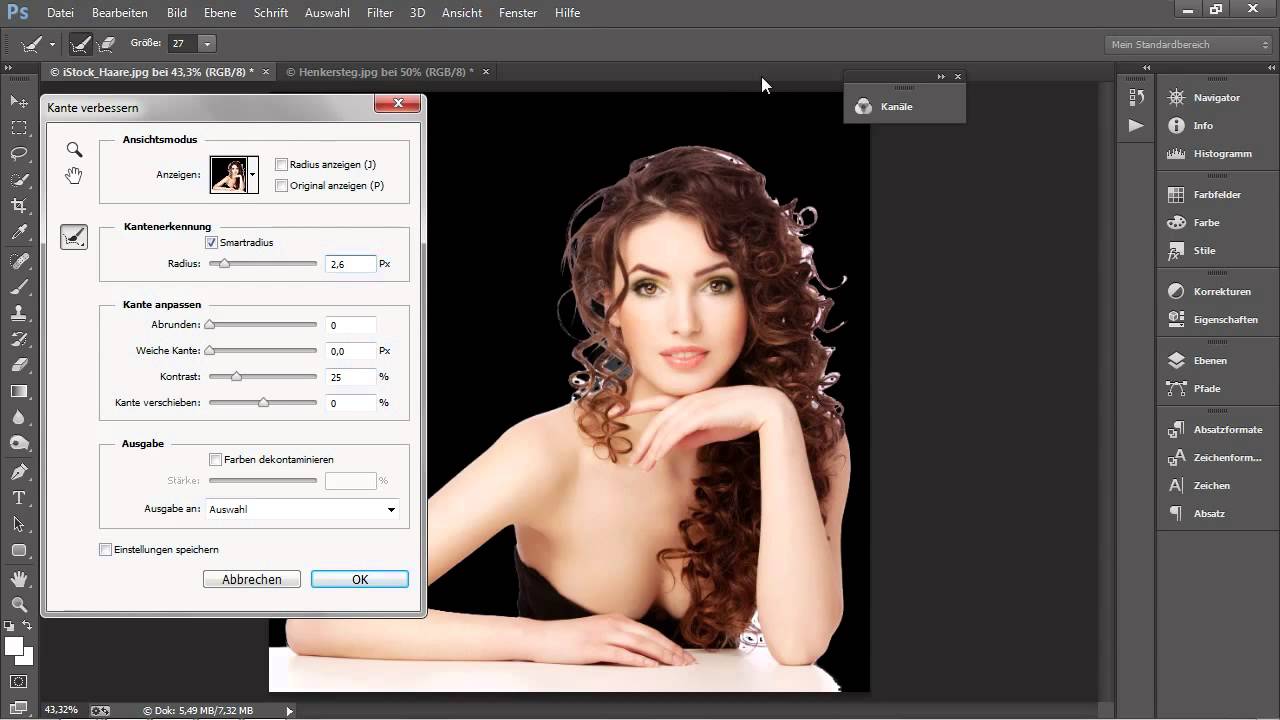Click the Abrunden value field

click(351, 325)
